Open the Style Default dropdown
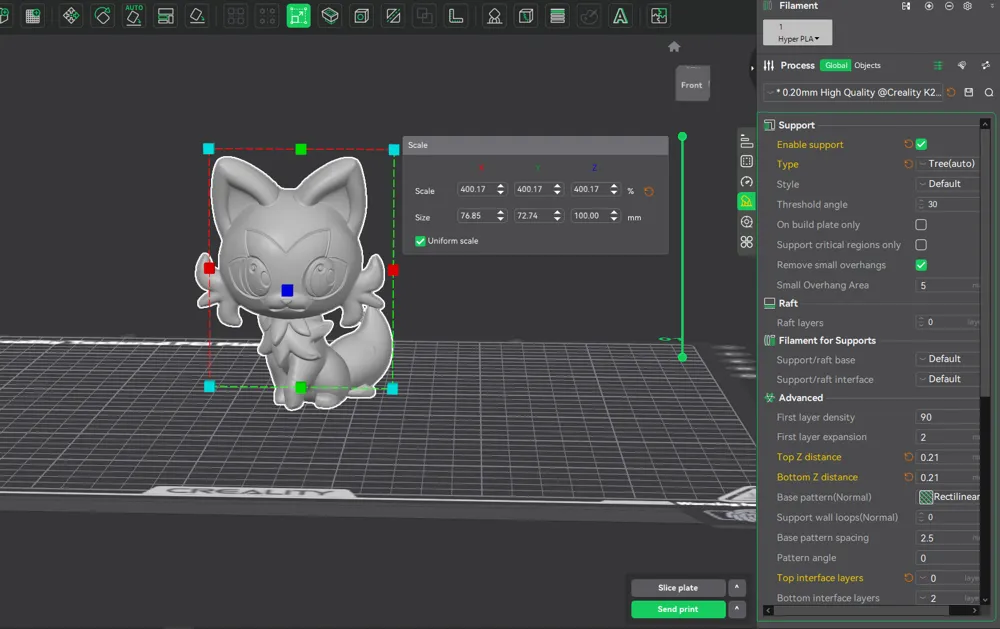Viewport: 1000px width, 629px height. [948, 184]
